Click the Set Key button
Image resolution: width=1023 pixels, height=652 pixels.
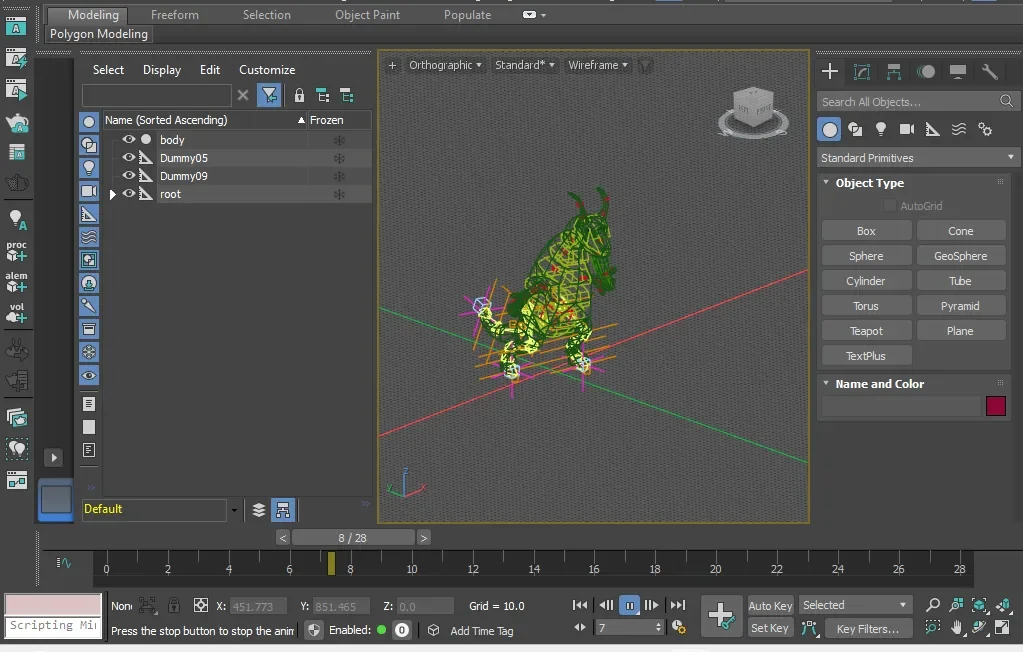[770, 628]
